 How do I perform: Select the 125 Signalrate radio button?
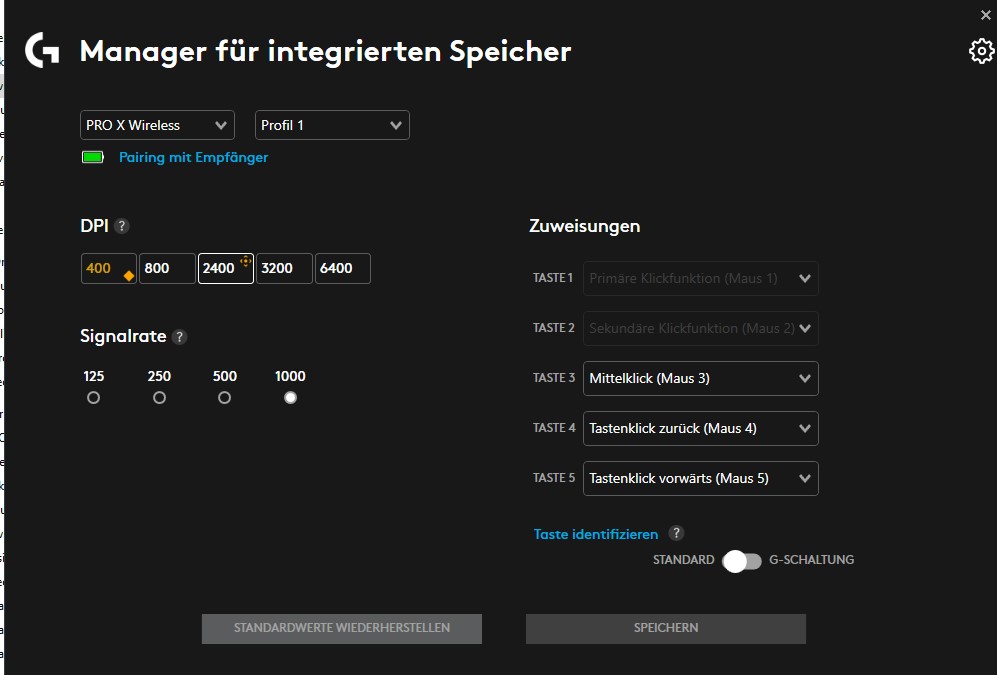tap(93, 397)
